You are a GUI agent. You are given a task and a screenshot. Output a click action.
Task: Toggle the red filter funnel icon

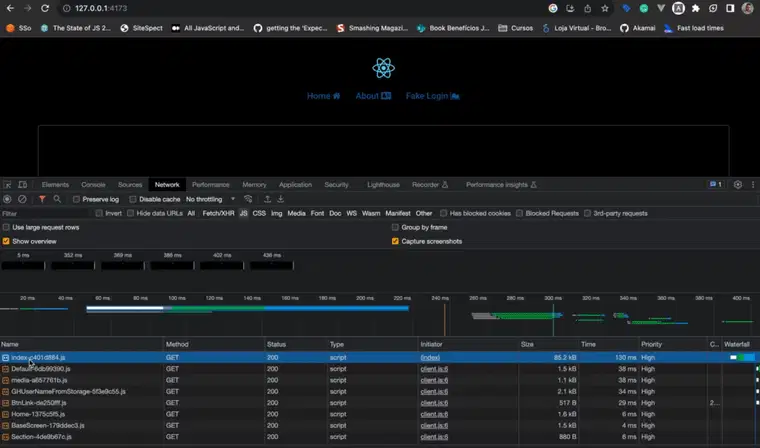point(42,199)
